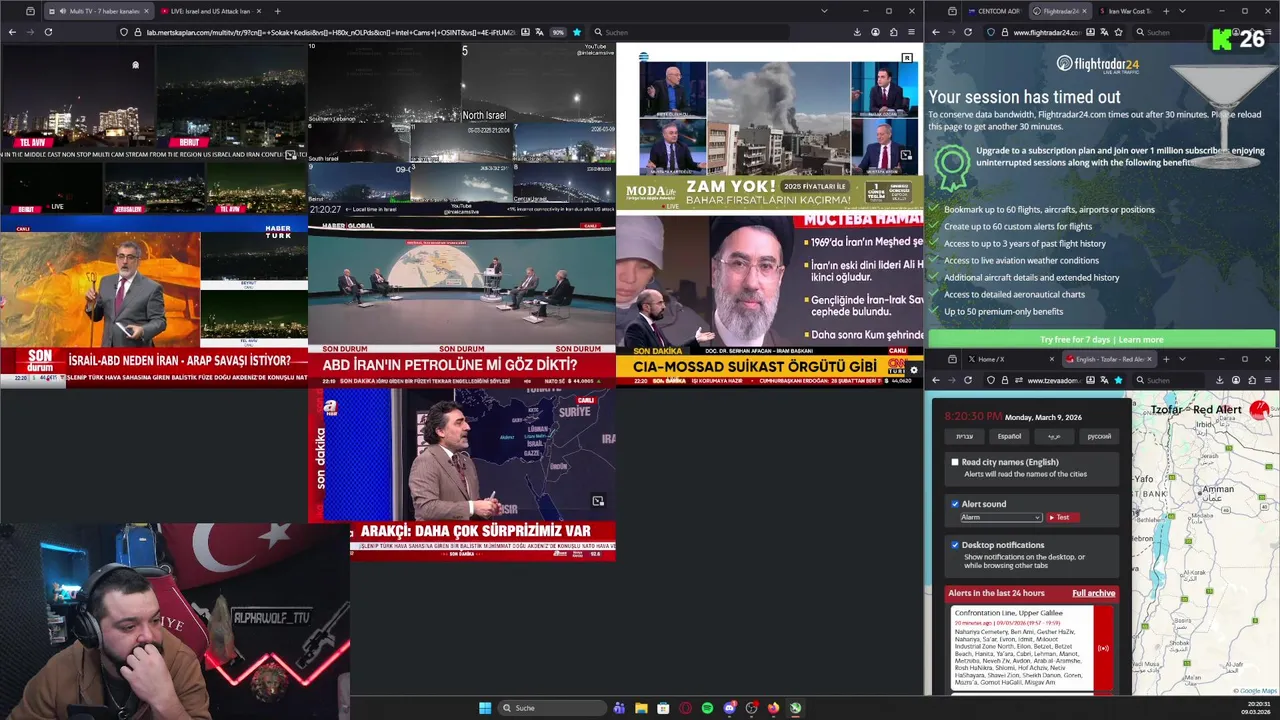Open settings gear on CNN Türk tile
This screenshot has width=1280, height=720.
click(913, 370)
